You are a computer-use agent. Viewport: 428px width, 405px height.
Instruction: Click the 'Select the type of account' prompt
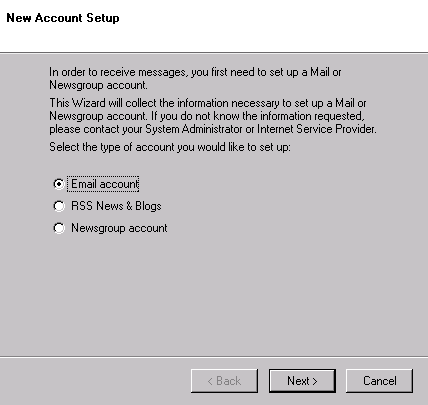tap(170, 147)
